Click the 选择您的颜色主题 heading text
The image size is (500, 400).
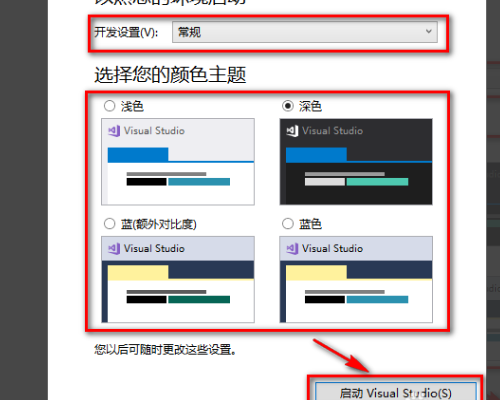tap(170, 75)
